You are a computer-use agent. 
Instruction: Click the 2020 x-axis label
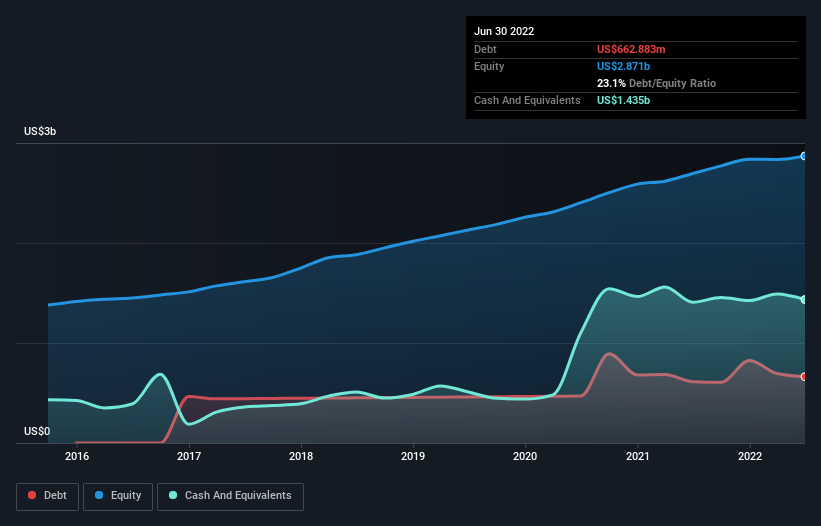pos(525,456)
